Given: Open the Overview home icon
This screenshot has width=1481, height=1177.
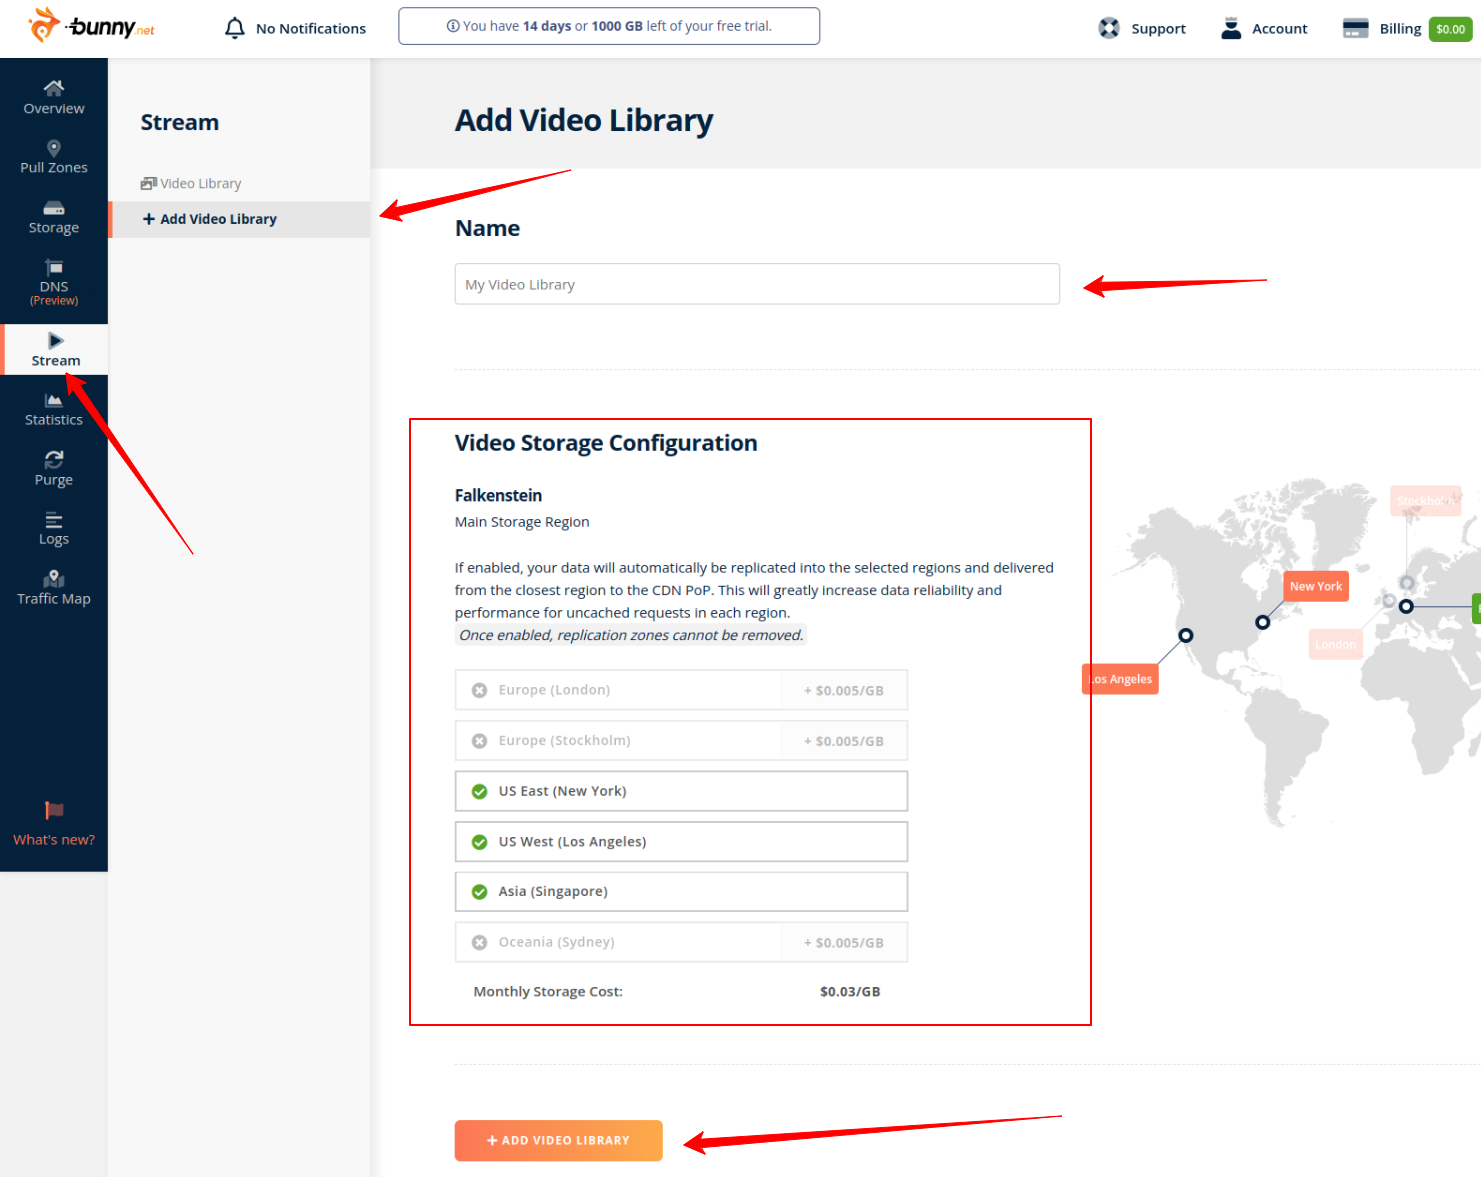Looking at the screenshot, I should 54,89.
